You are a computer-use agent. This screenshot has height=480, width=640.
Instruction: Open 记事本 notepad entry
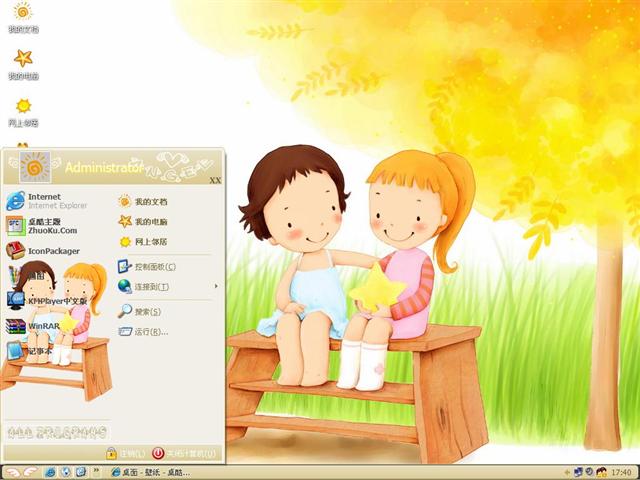(29, 351)
